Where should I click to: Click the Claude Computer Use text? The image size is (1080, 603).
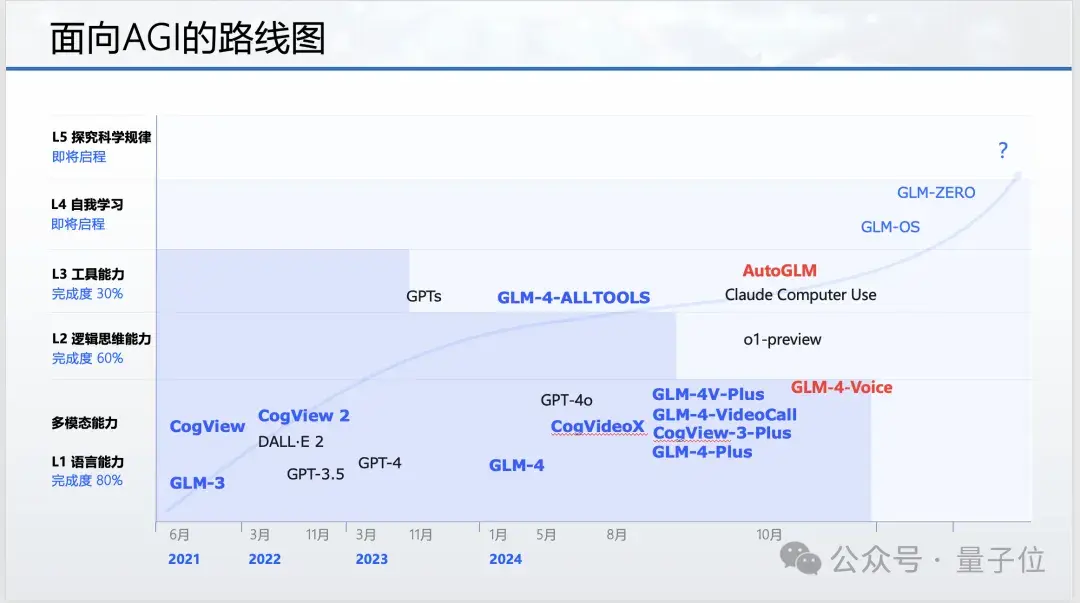tap(800, 295)
